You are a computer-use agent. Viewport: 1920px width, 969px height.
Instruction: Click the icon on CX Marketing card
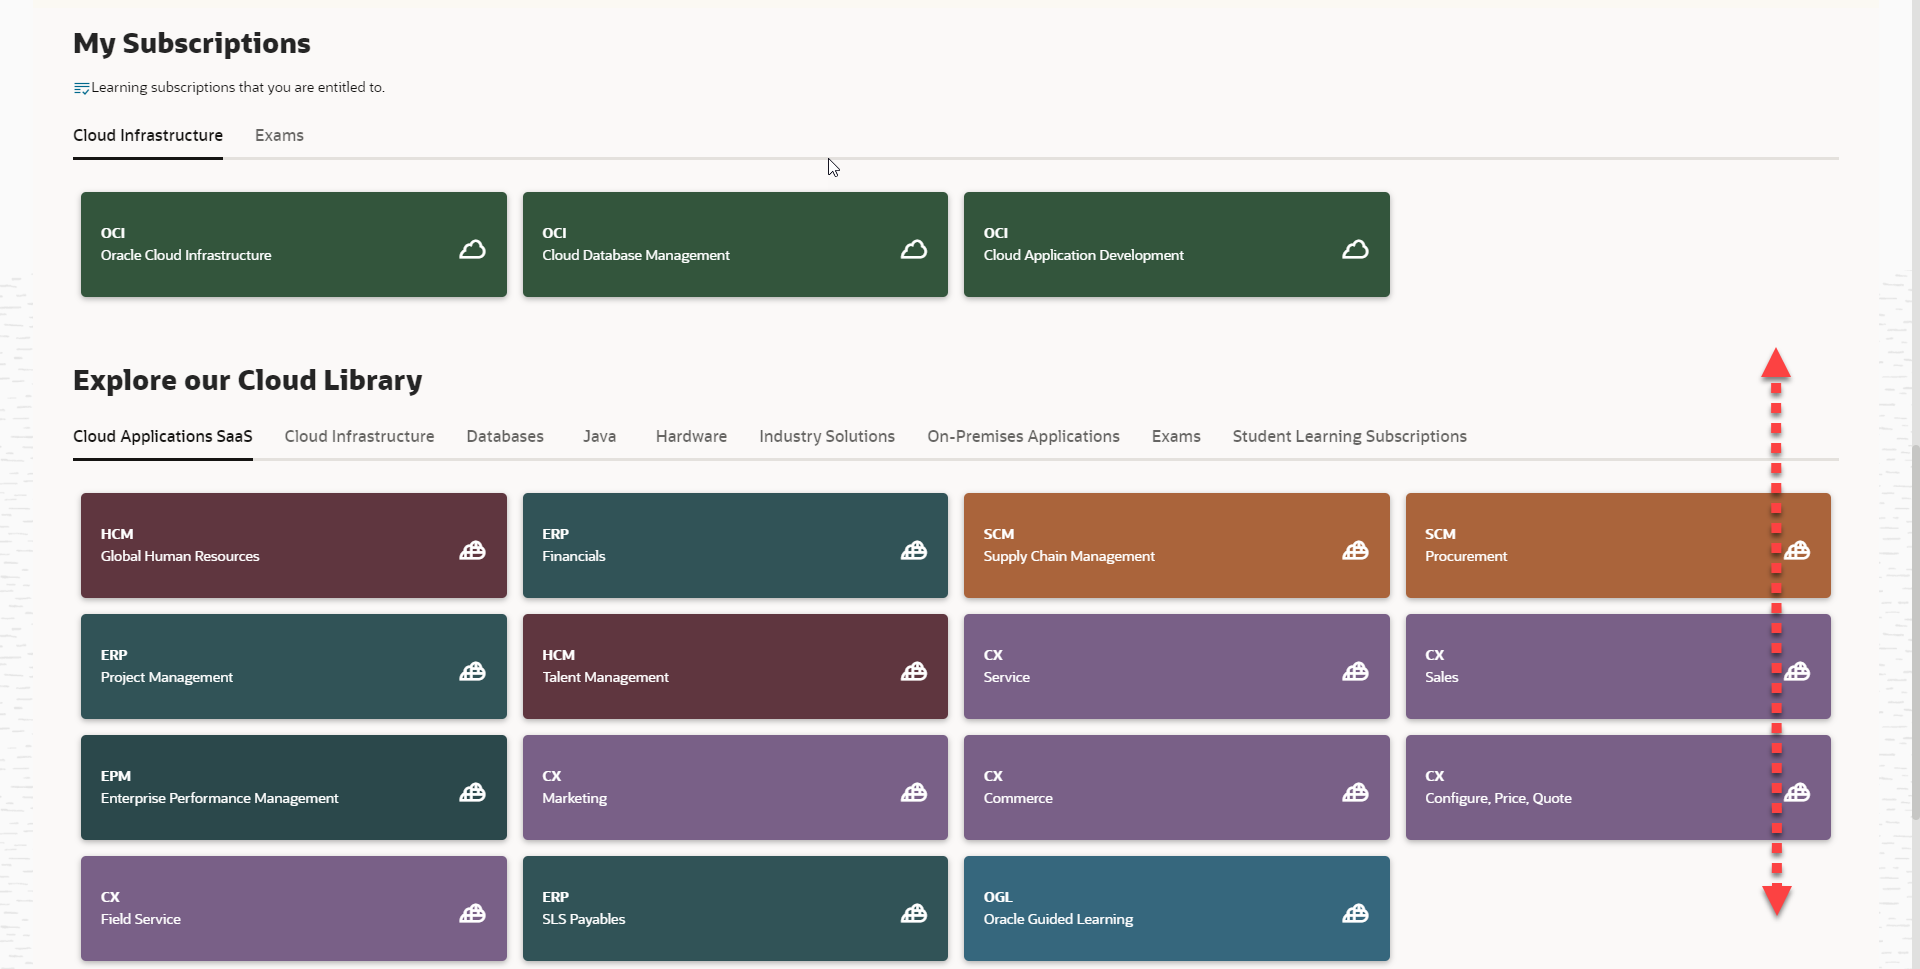tap(914, 792)
